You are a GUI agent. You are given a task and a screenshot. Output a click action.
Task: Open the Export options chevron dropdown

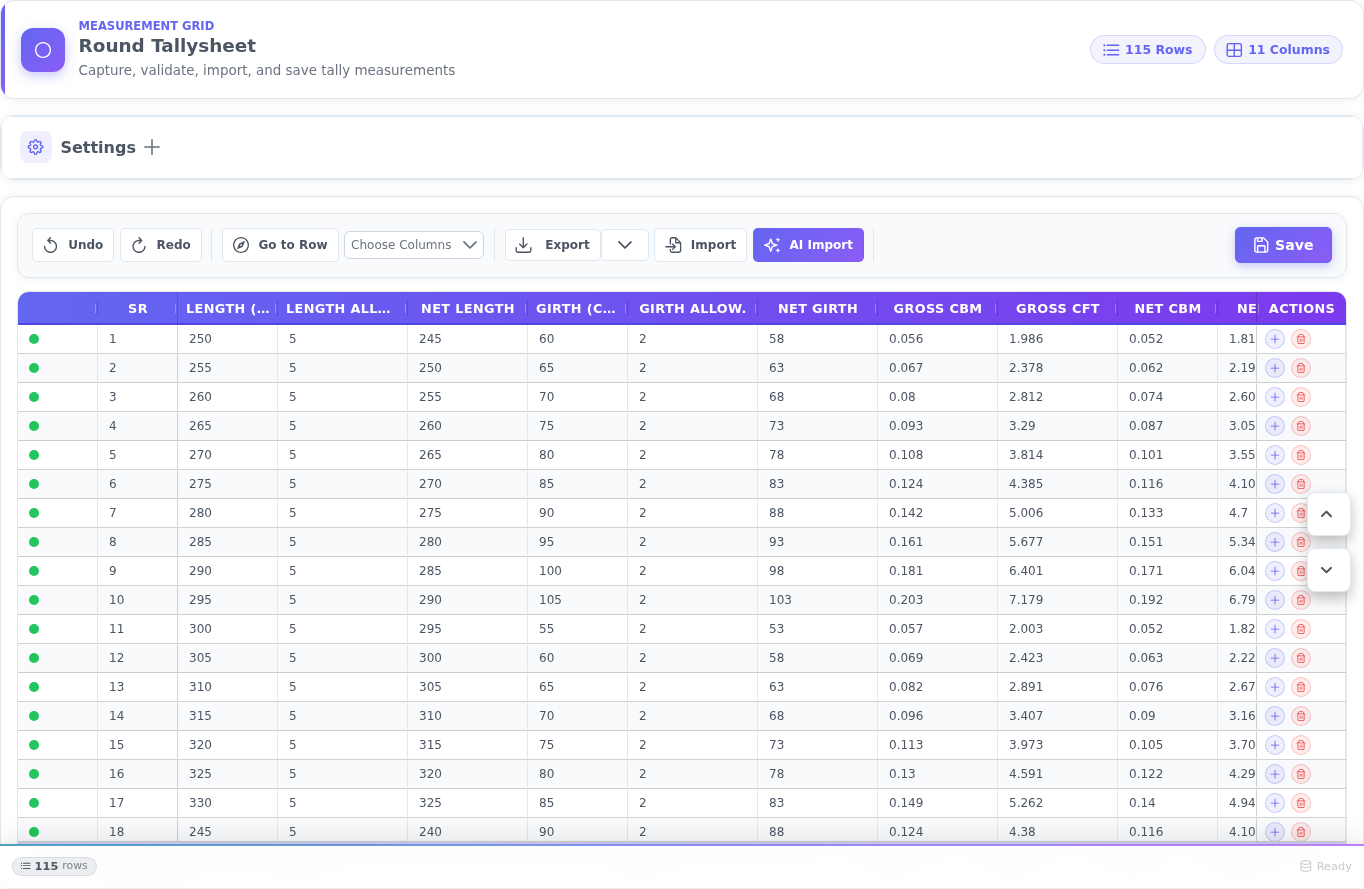tap(625, 245)
